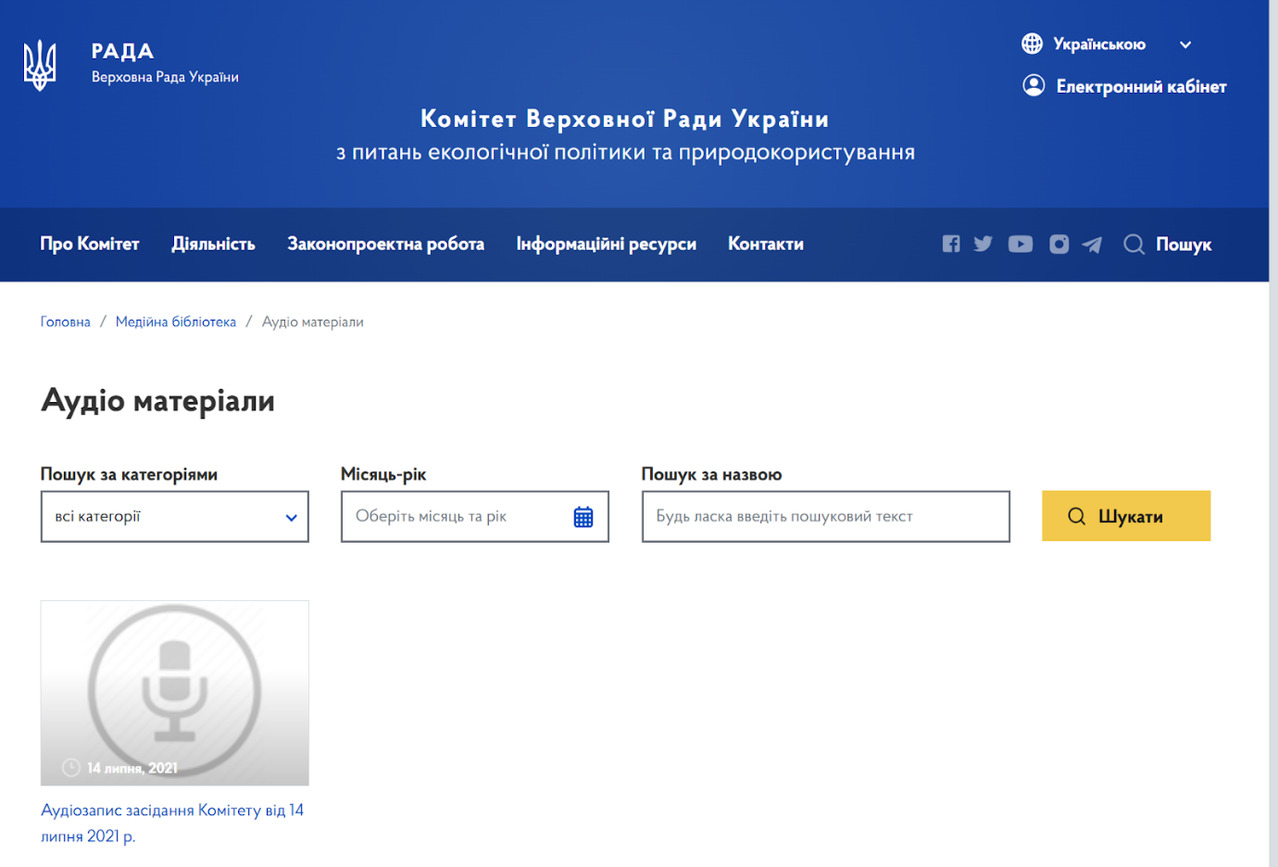The image size is (1278, 867).
Task: Open the Медійна бібліотека breadcrumb link
Action: tap(176, 322)
